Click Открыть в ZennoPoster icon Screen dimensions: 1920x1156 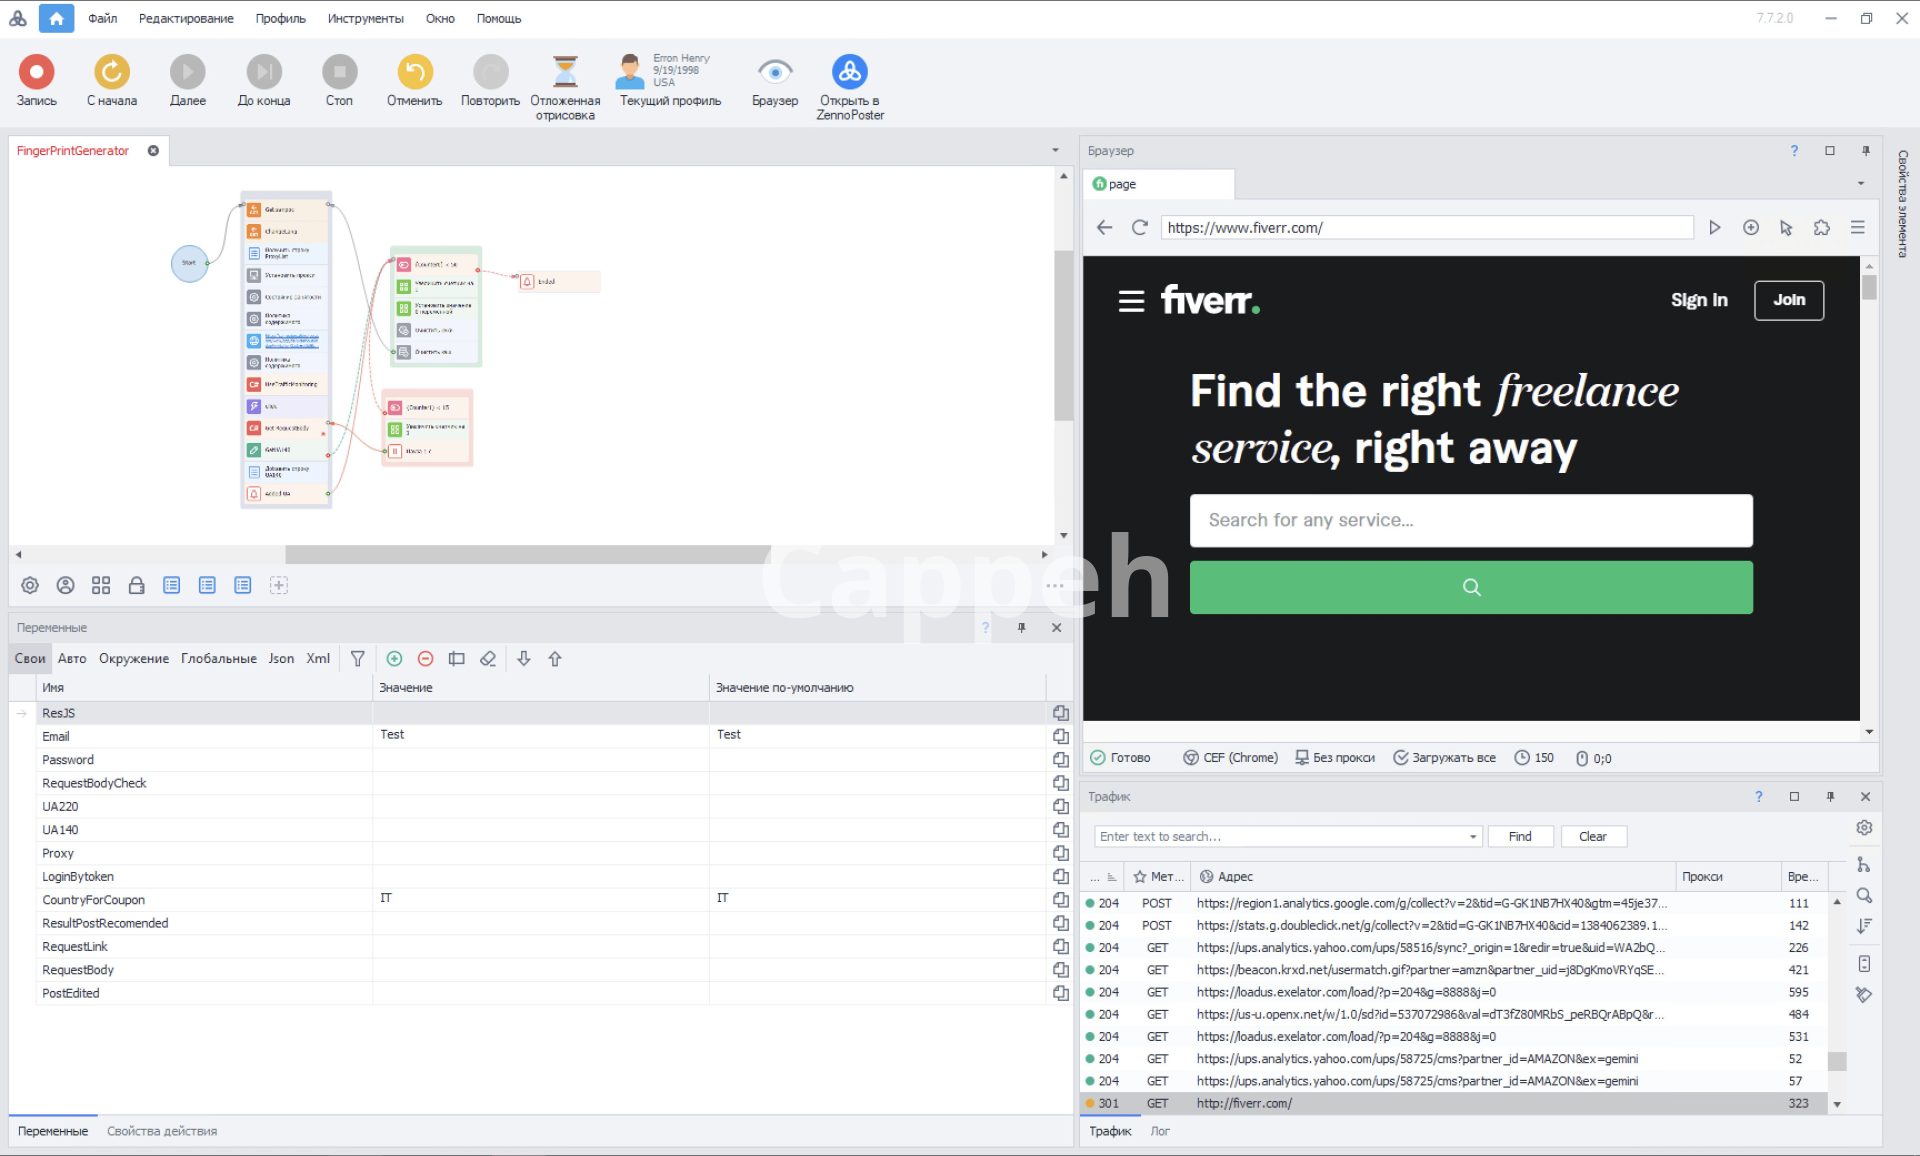pyautogui.click(x=849, y=72)
